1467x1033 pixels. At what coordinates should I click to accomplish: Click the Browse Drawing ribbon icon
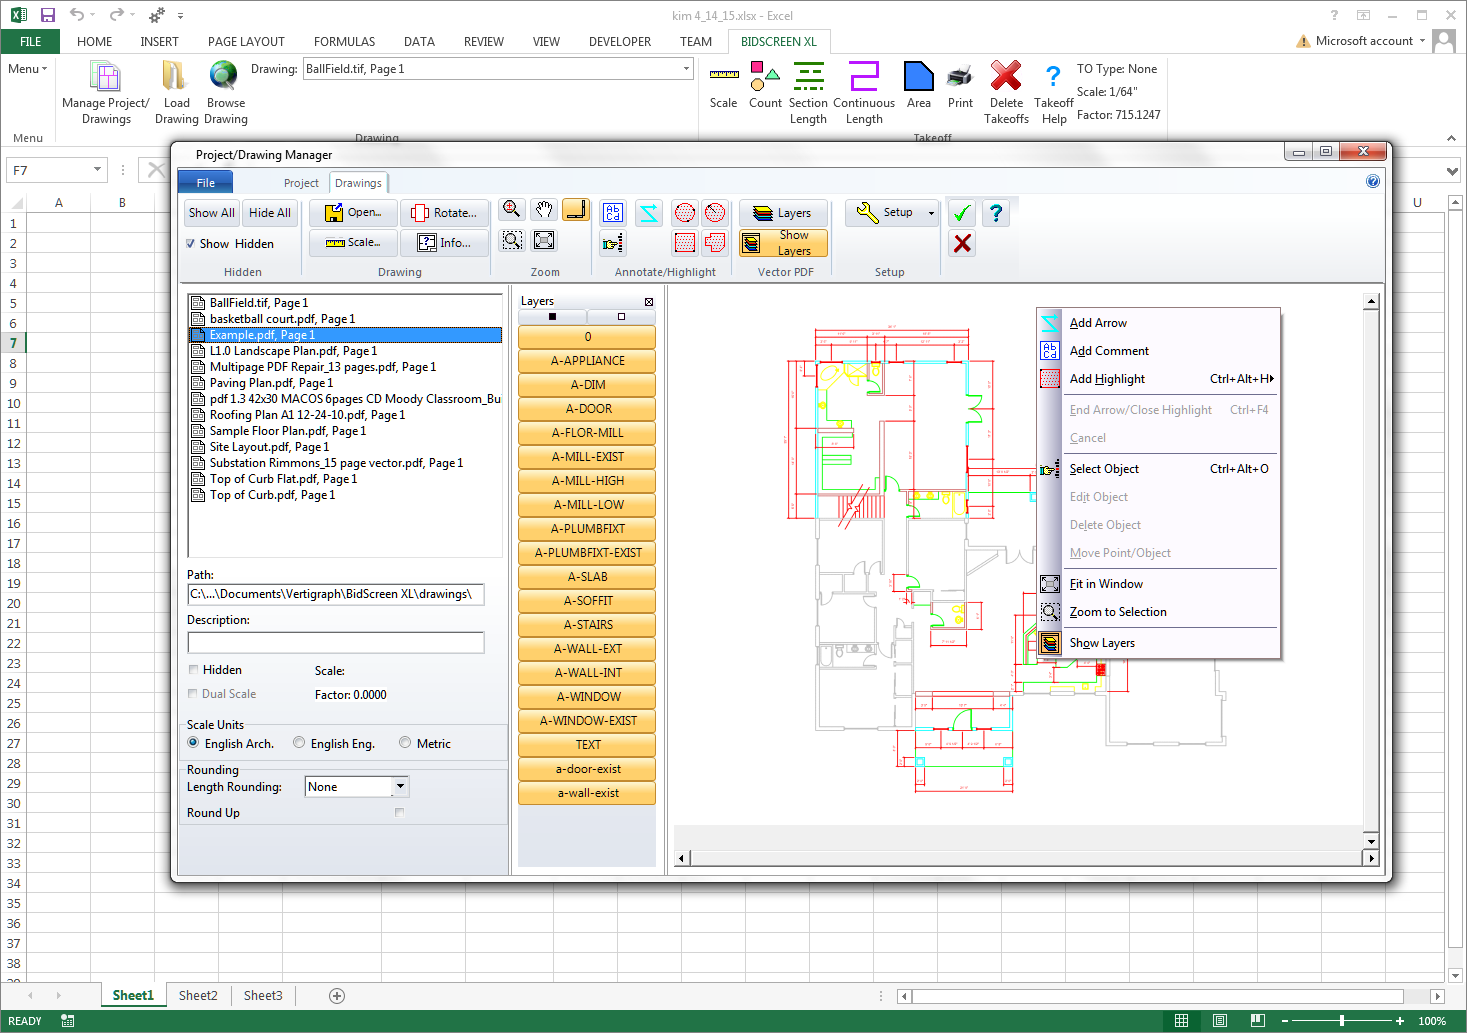click(x=226, y=93)
